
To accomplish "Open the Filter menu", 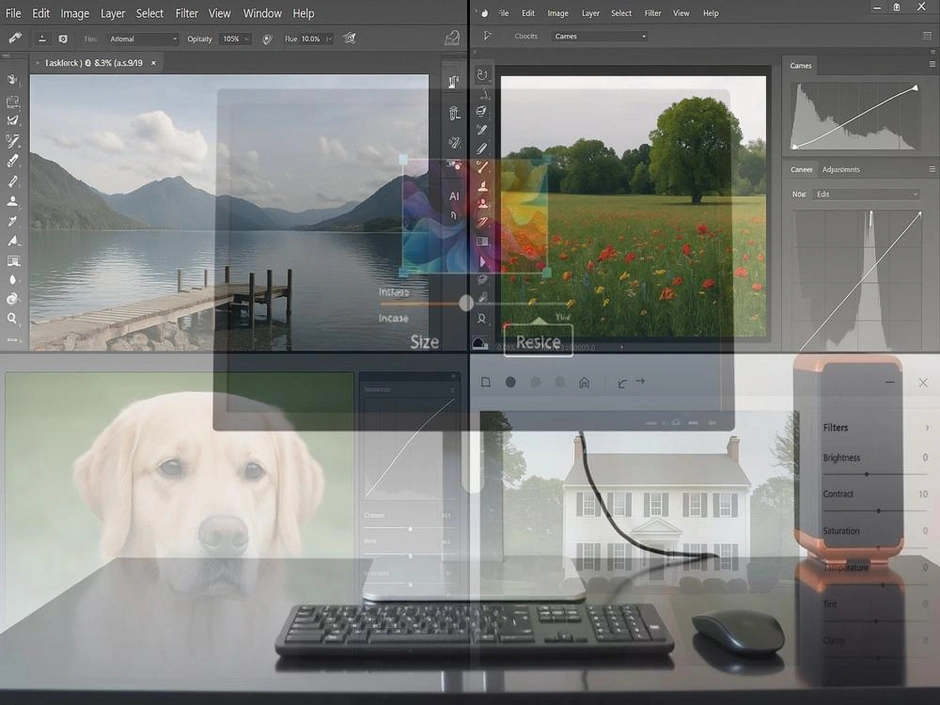I will click(186, 13).
